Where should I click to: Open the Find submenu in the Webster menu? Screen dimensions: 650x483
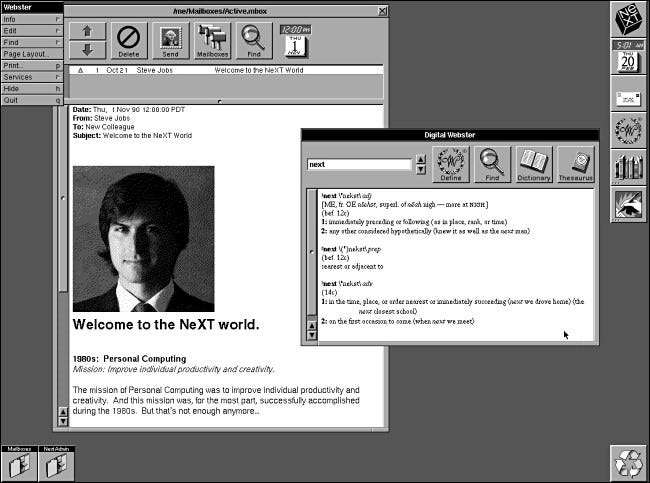[32, 42]
